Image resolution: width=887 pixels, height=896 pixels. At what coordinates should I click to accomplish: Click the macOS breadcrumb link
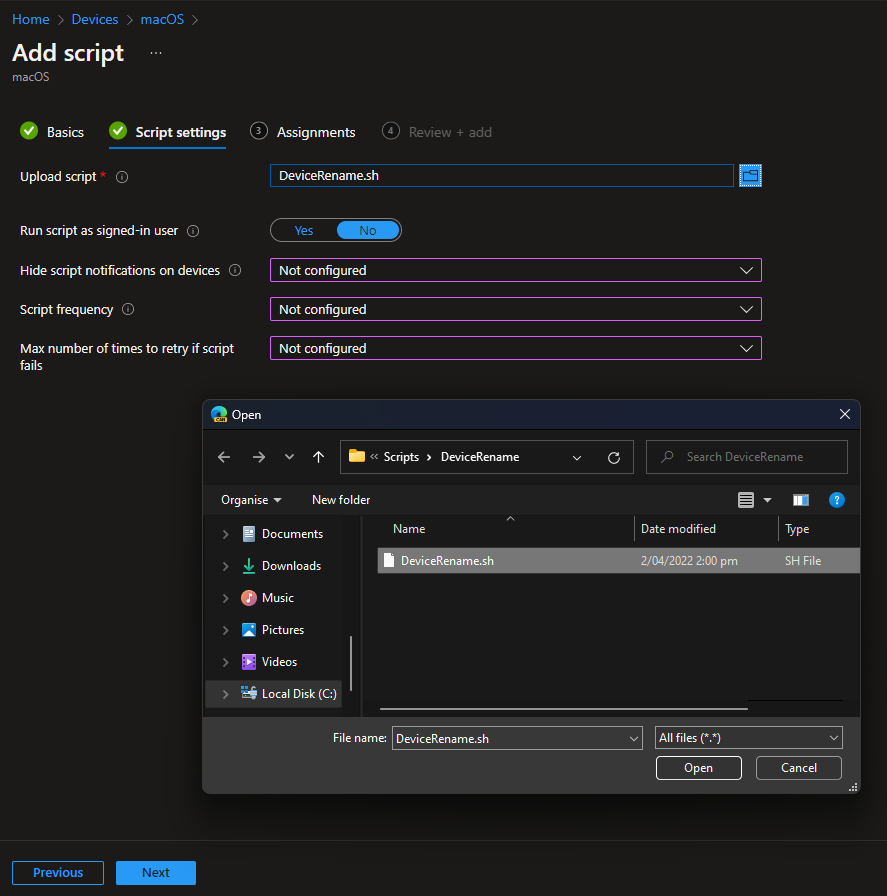click(162, 19)
